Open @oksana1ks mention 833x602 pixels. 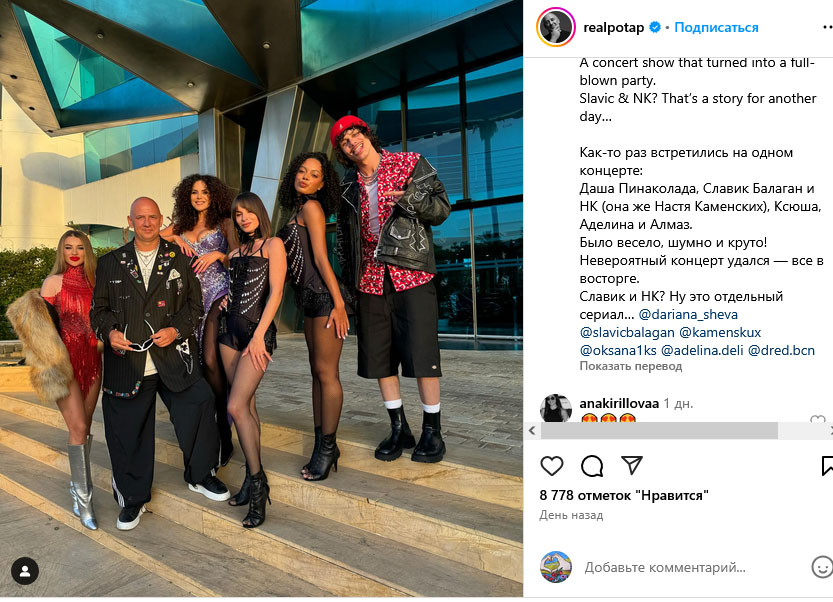click(x=618, y=351)
